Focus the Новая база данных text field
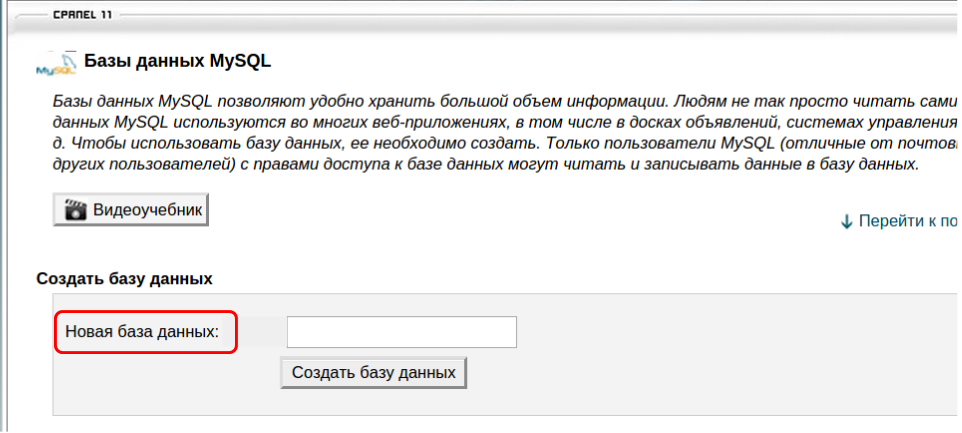This screenshot has height=433, width=962. (401, 332)
